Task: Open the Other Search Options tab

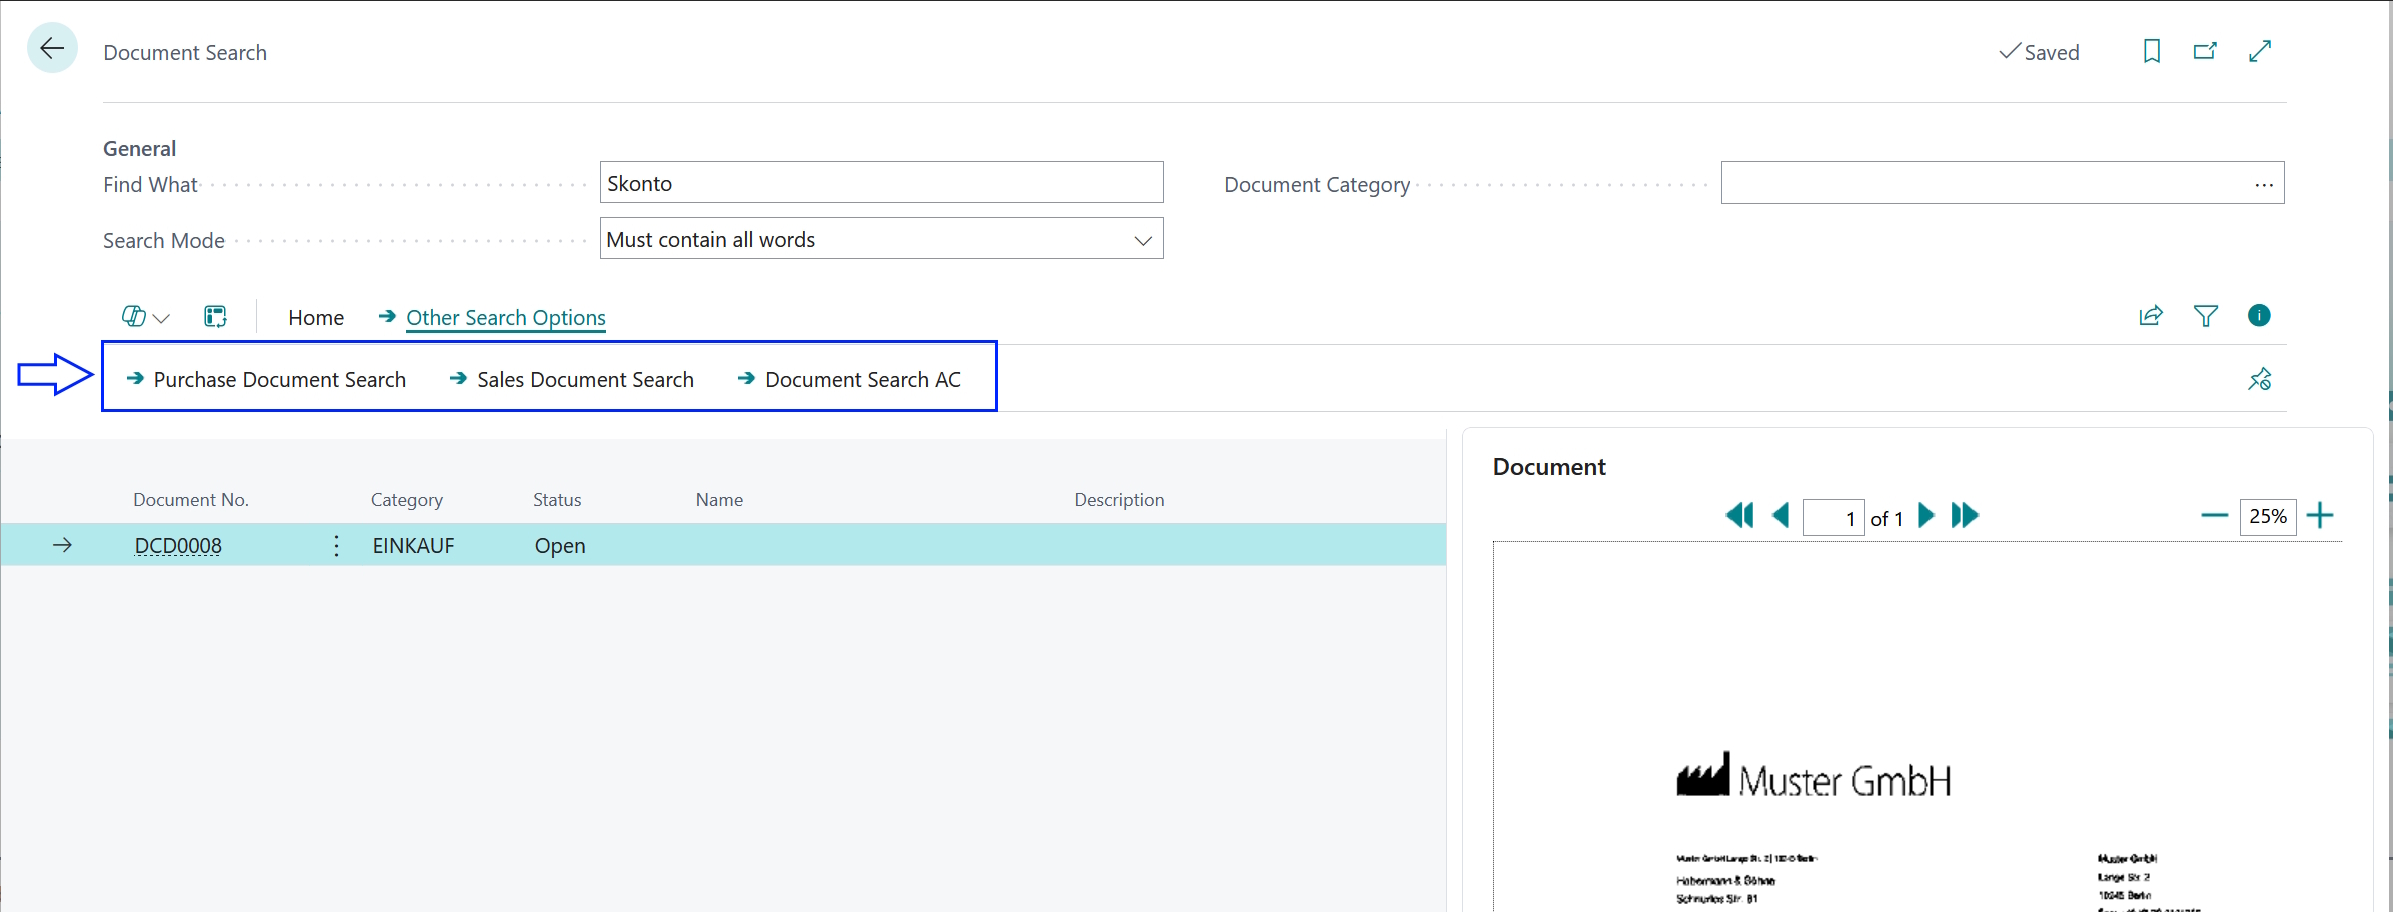Action: tap(505, 317)
